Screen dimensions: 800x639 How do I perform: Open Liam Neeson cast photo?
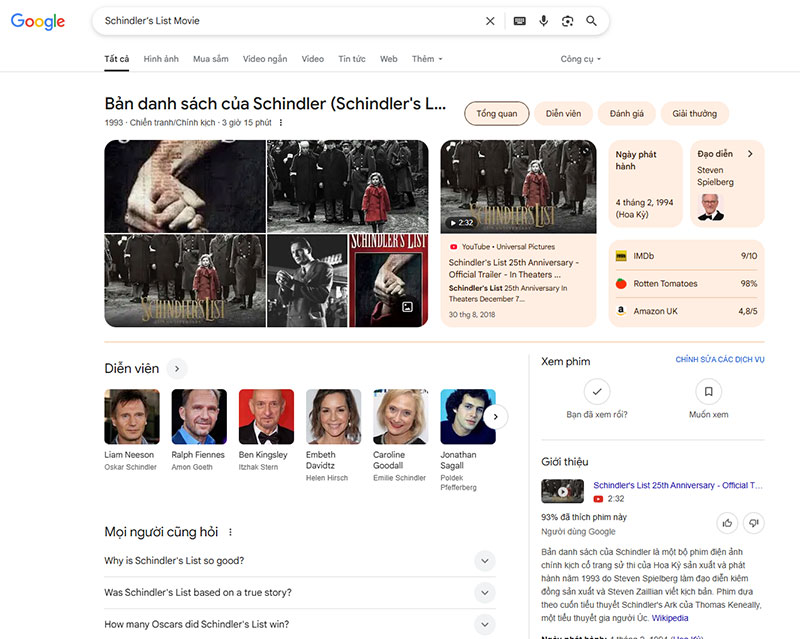tap(132, 416)
